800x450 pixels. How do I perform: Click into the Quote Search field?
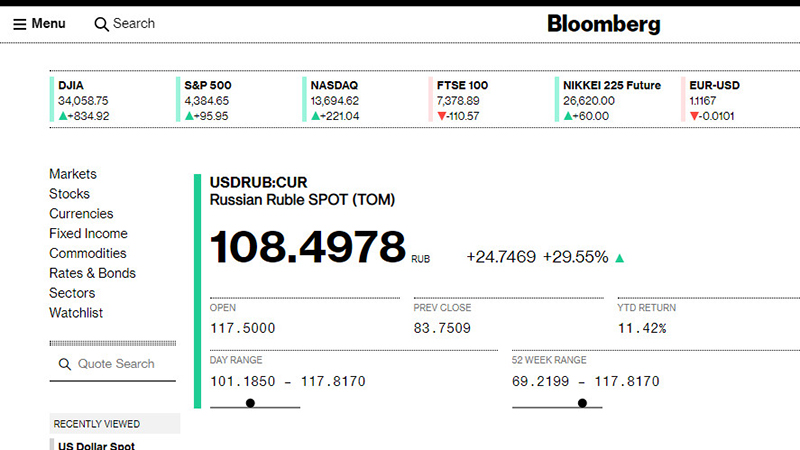(x=116, y=365)
